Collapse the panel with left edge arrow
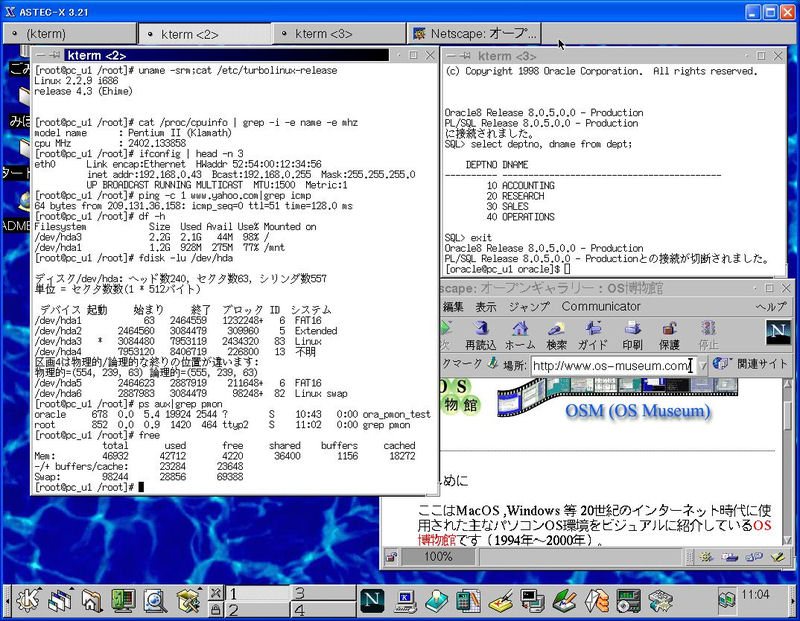 tap(7, 602)
